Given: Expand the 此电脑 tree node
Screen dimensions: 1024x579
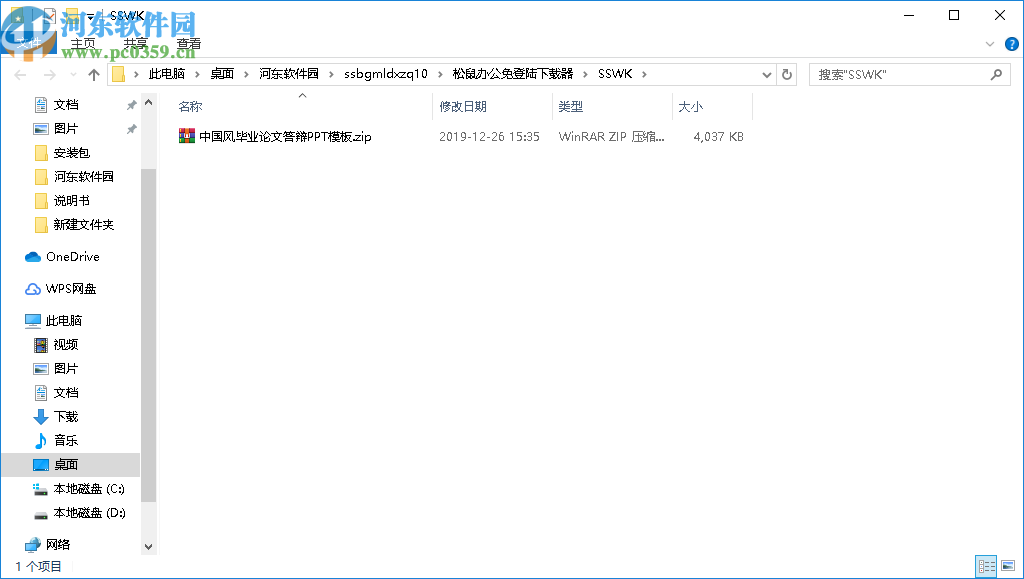Looking at the screenshot, I should click(x=13, y=320).
